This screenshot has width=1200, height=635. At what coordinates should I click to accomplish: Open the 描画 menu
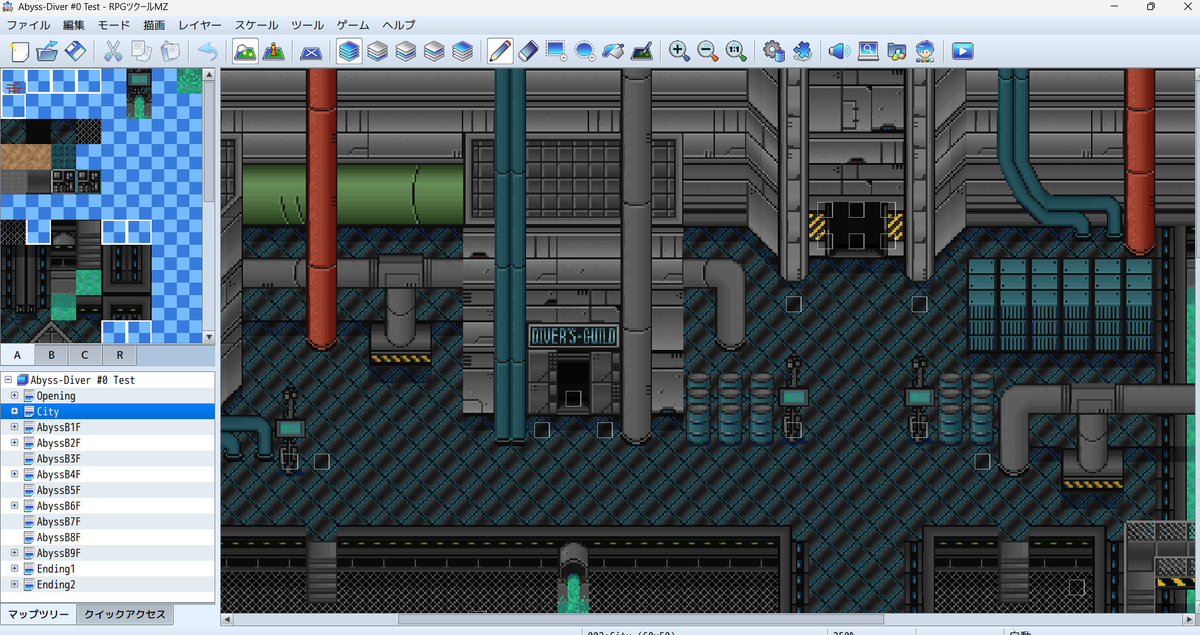pyautogui.click(x=155, y=25)
